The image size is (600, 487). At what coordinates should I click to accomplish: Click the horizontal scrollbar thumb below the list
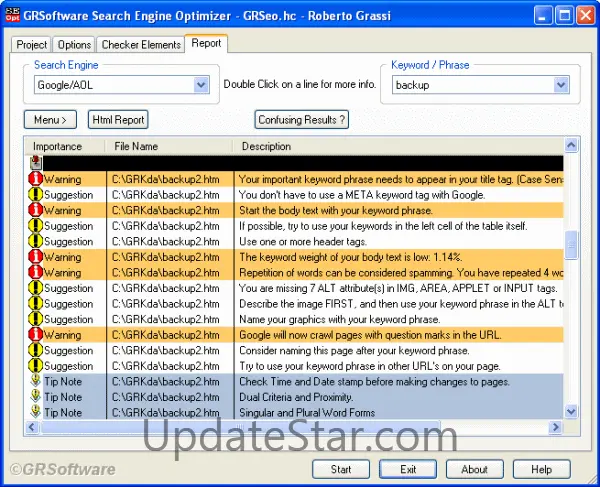pyautogui.click(x=240, y=427)
